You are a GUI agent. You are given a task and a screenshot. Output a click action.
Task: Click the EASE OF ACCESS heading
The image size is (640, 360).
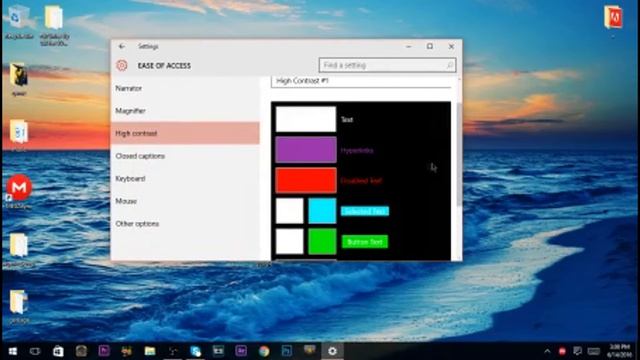(x=164, y=66)
